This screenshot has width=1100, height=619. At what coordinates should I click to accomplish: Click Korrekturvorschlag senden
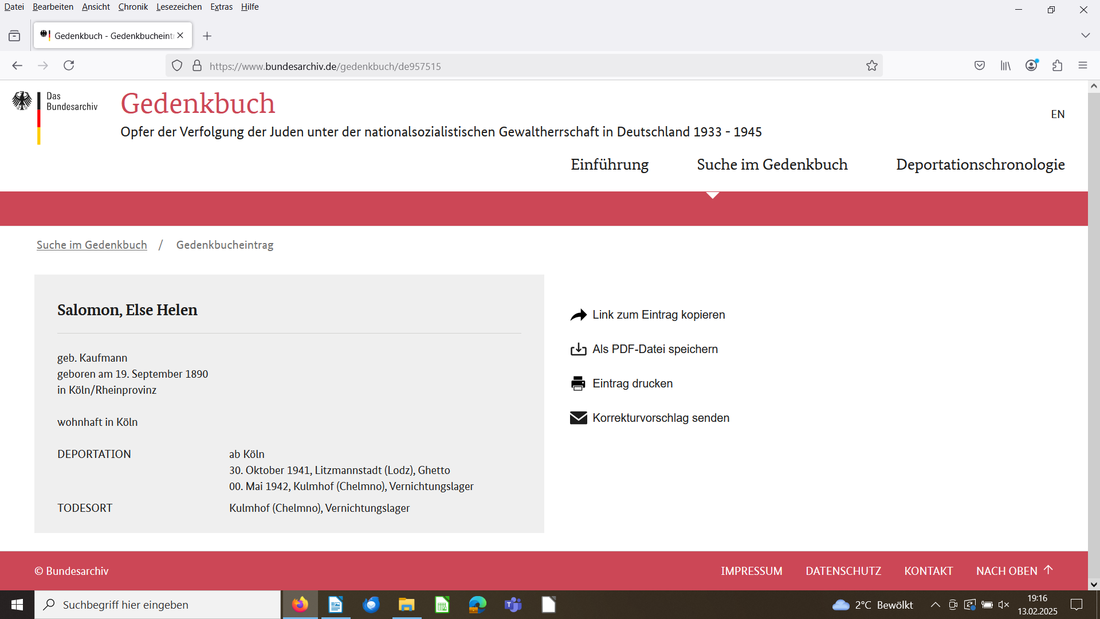661,418
